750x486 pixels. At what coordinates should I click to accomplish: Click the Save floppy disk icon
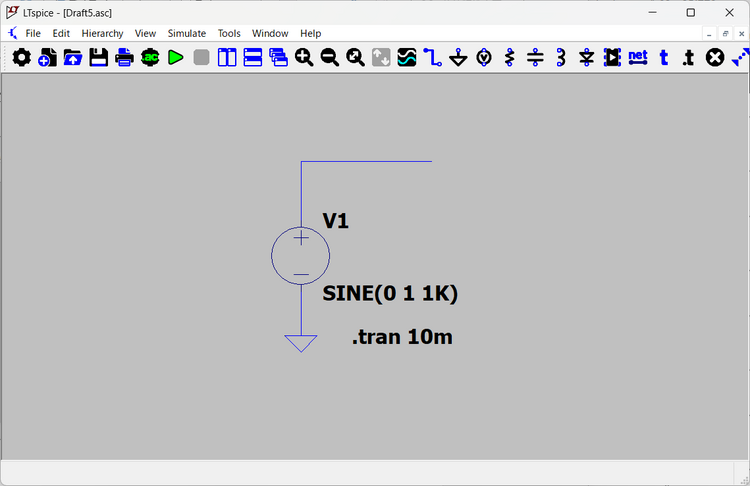[98, 58]
